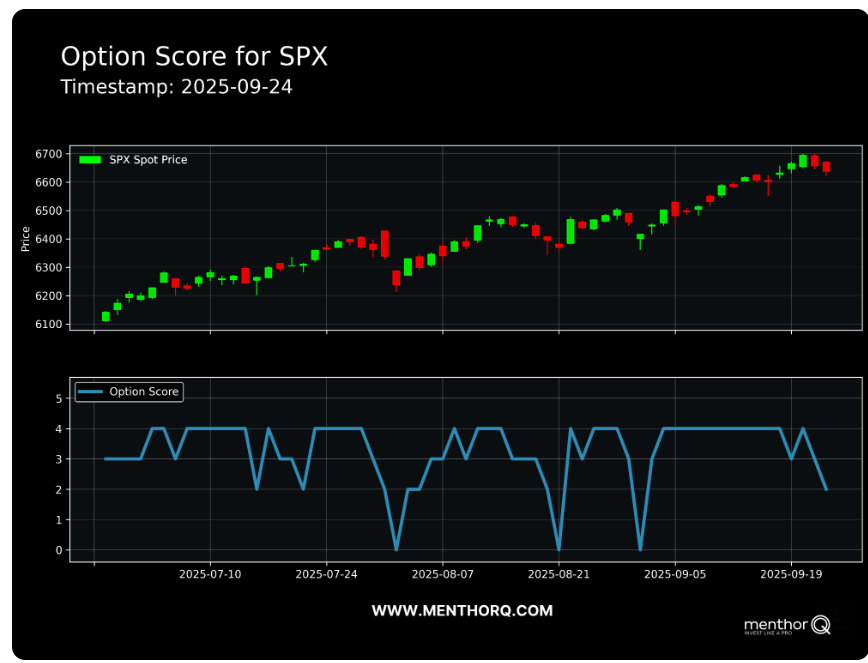Click the 6100 price axis tick label
The image size is (868, 663).
(49, 324)
